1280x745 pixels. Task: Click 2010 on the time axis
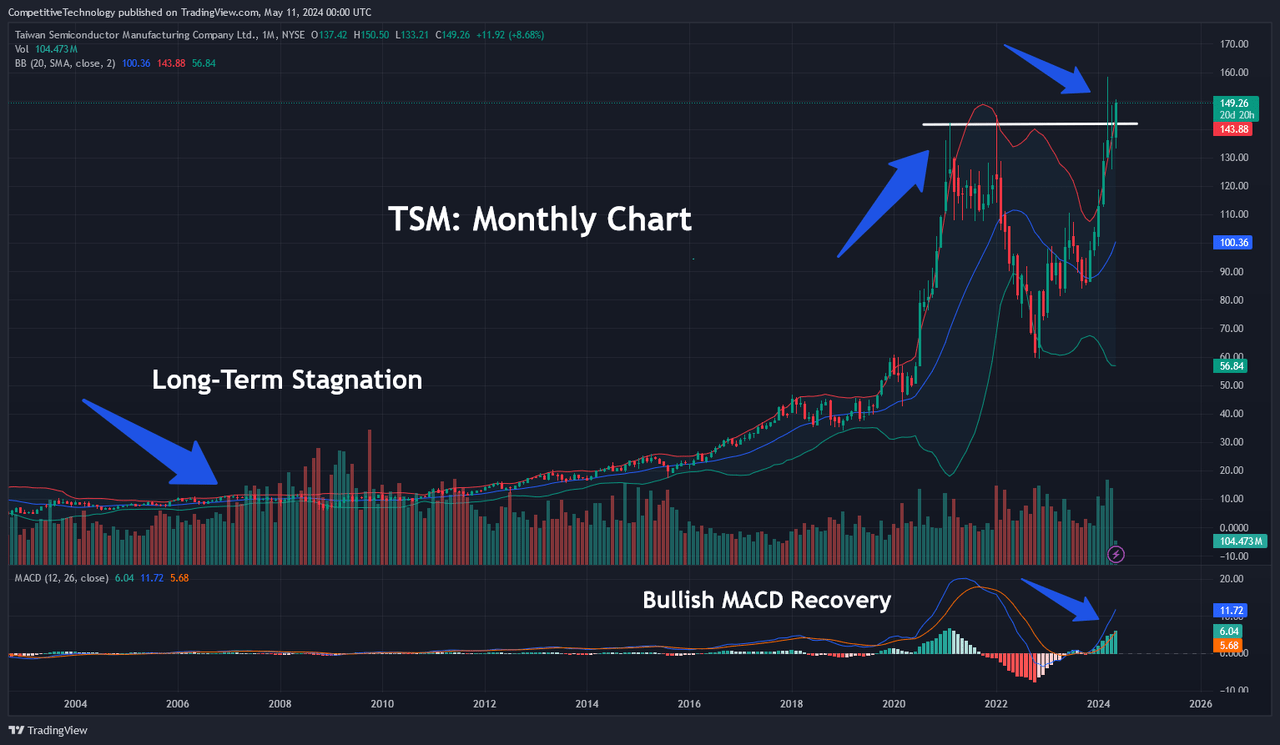(x=382, y=704)
